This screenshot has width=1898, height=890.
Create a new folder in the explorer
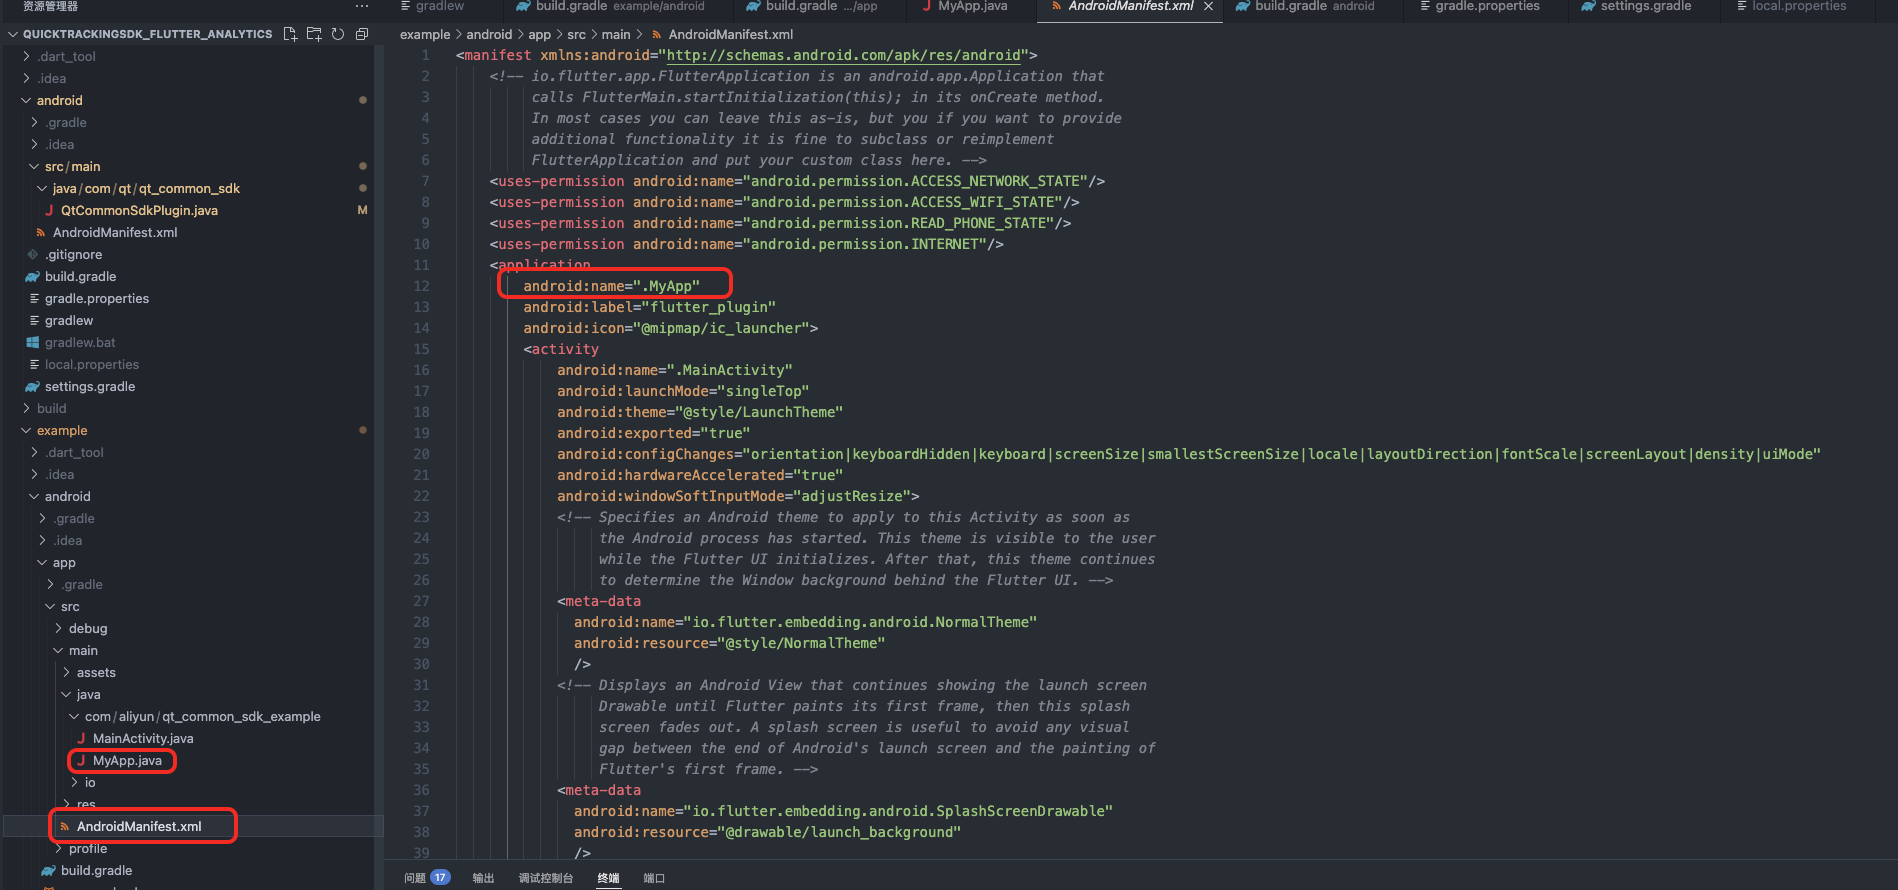314,34
